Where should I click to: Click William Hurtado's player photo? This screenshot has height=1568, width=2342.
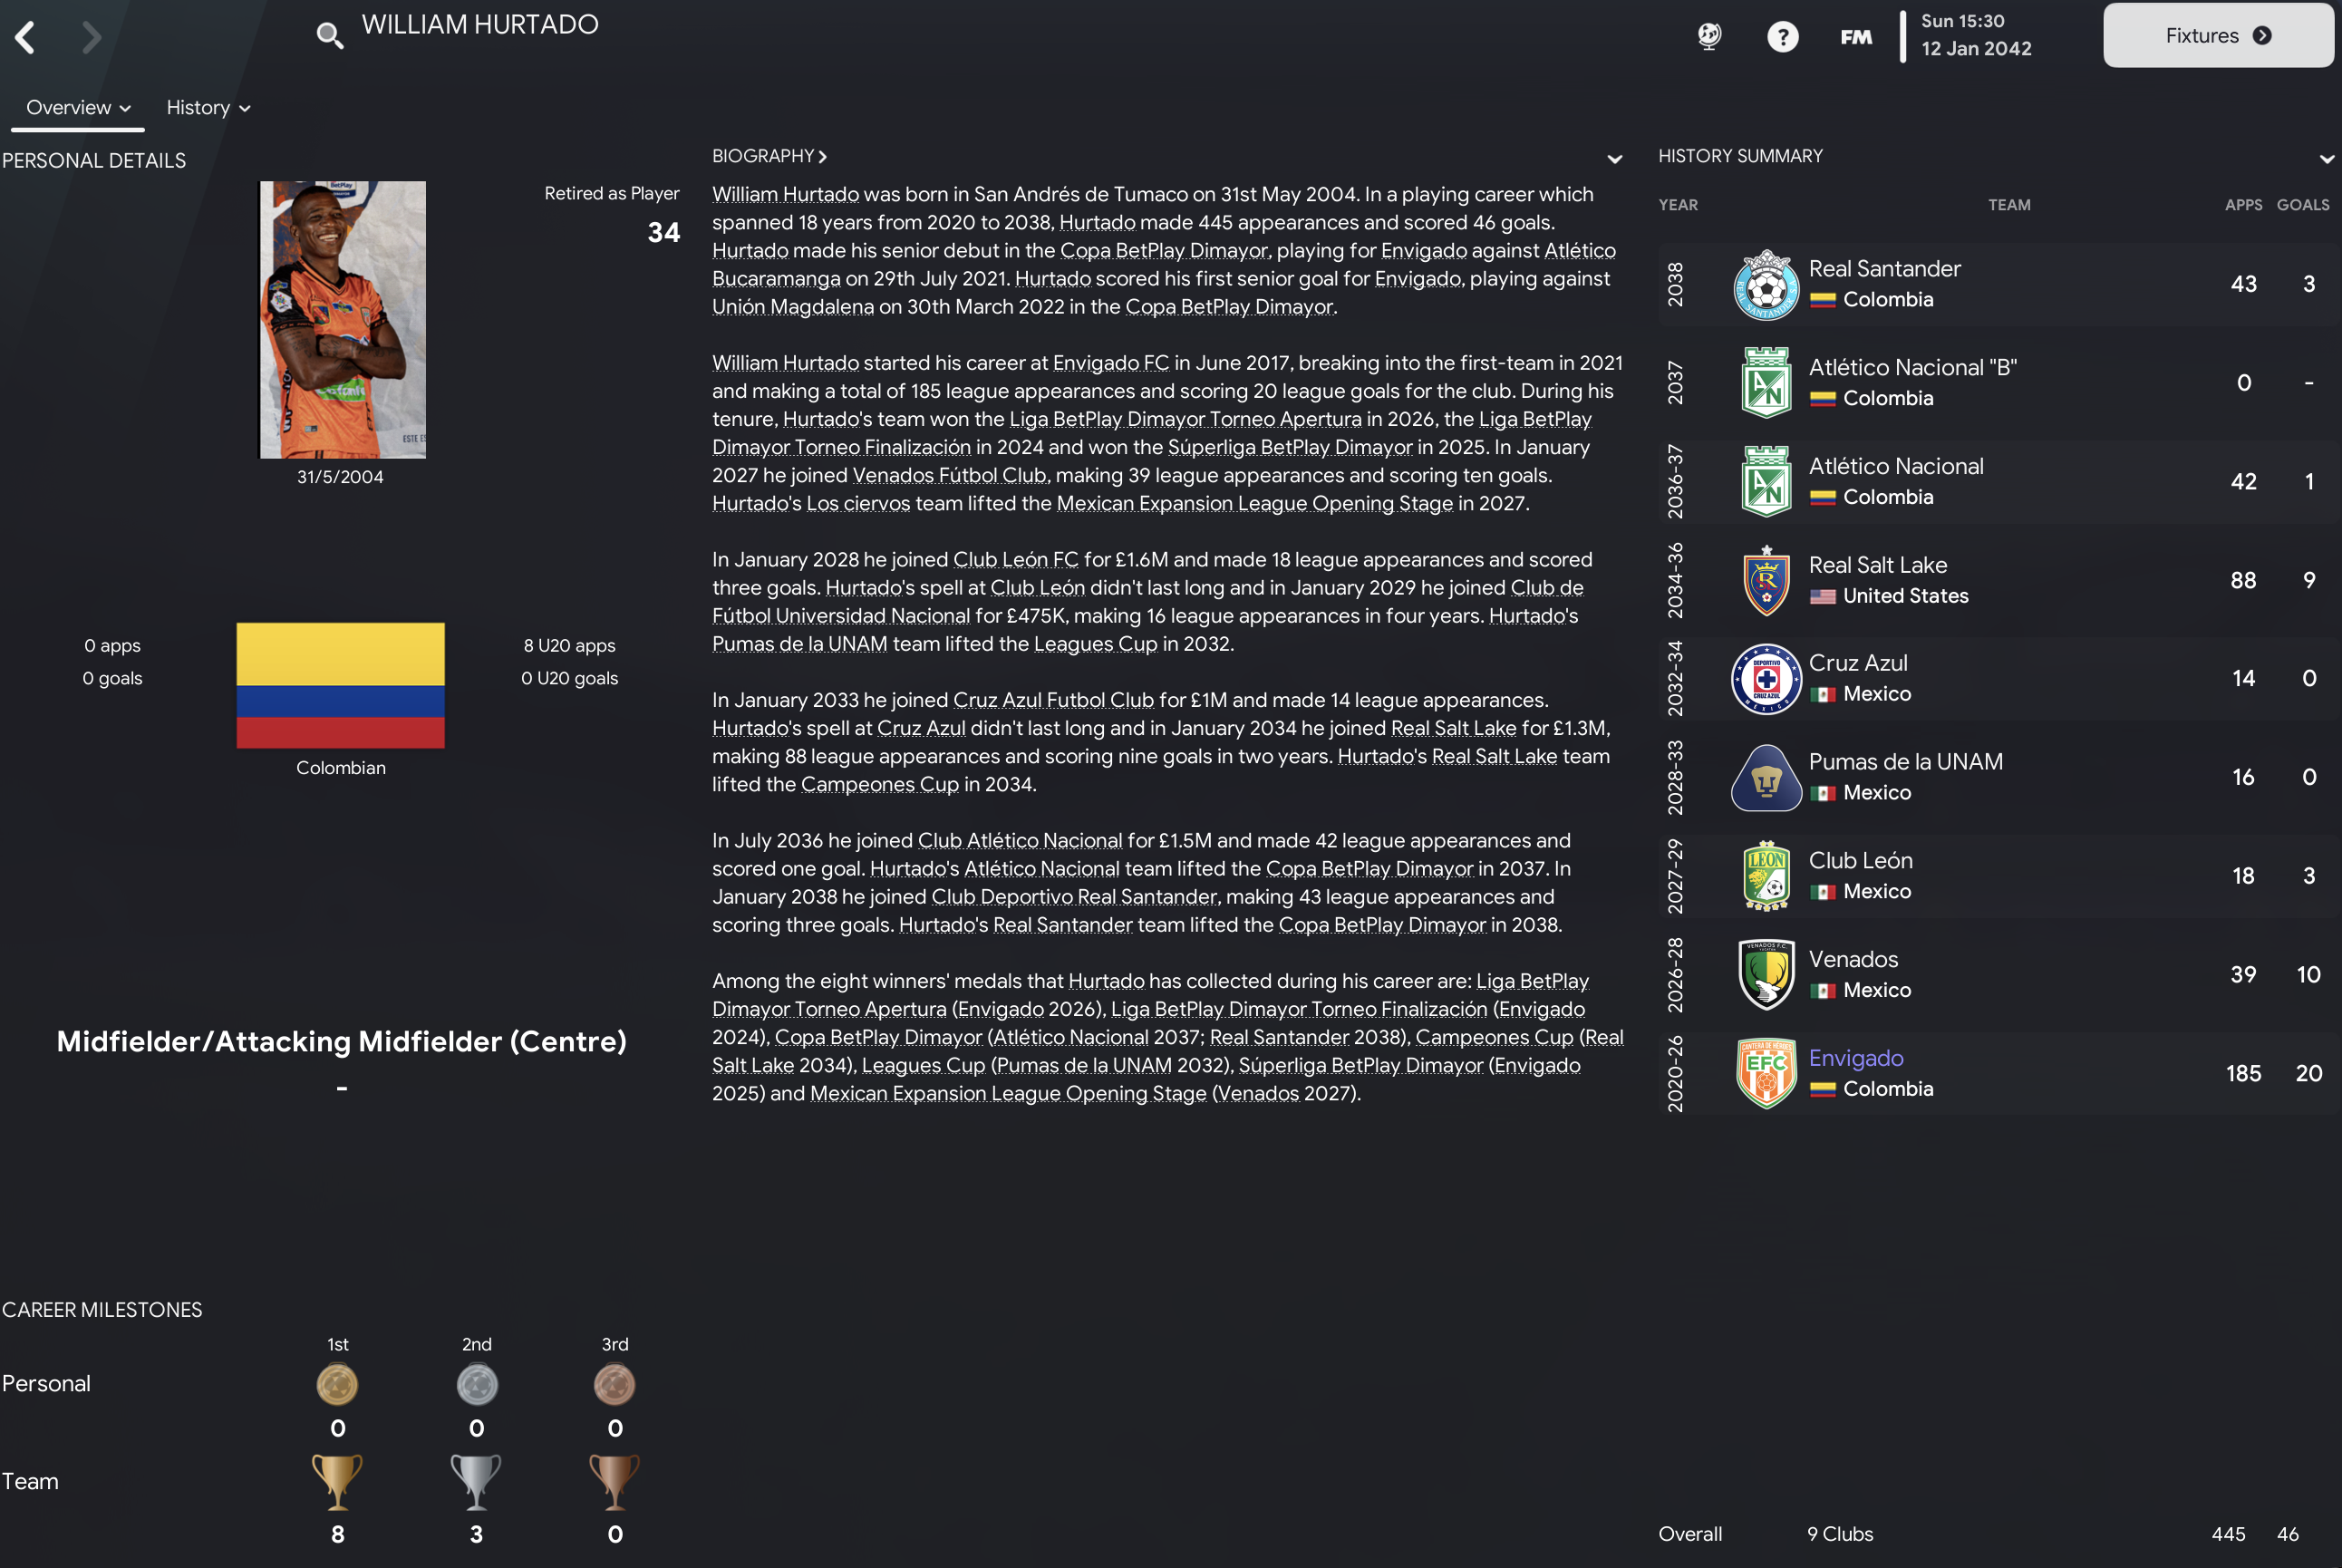342,320
